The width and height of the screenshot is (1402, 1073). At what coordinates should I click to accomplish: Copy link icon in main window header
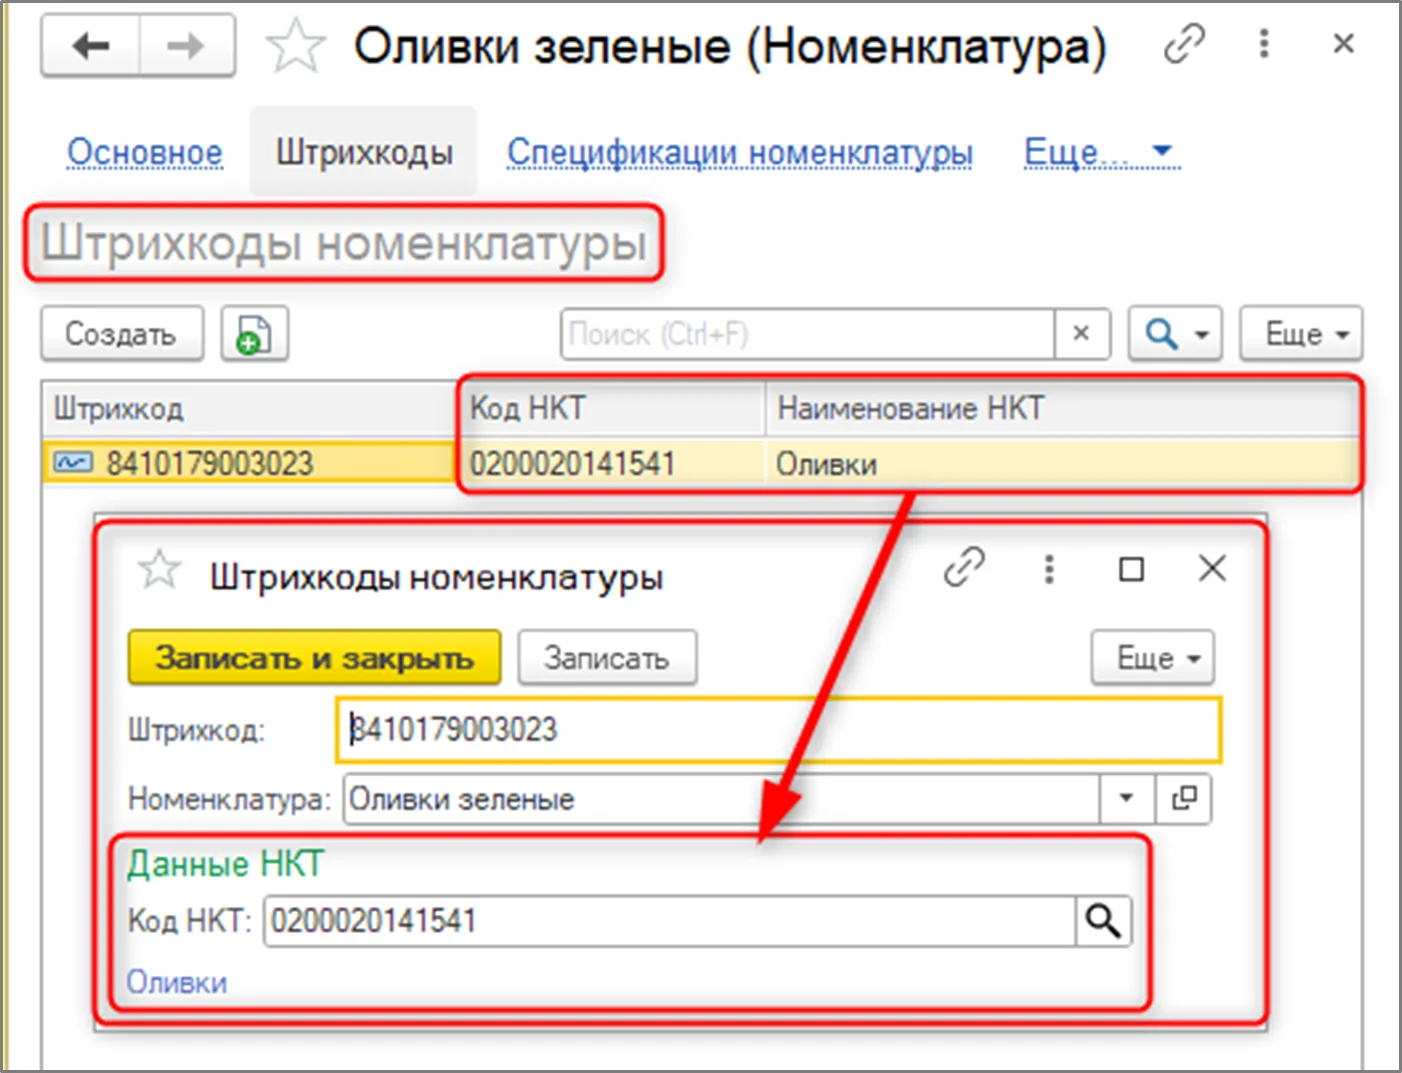pyautogui.click(x=1184, y=44)
